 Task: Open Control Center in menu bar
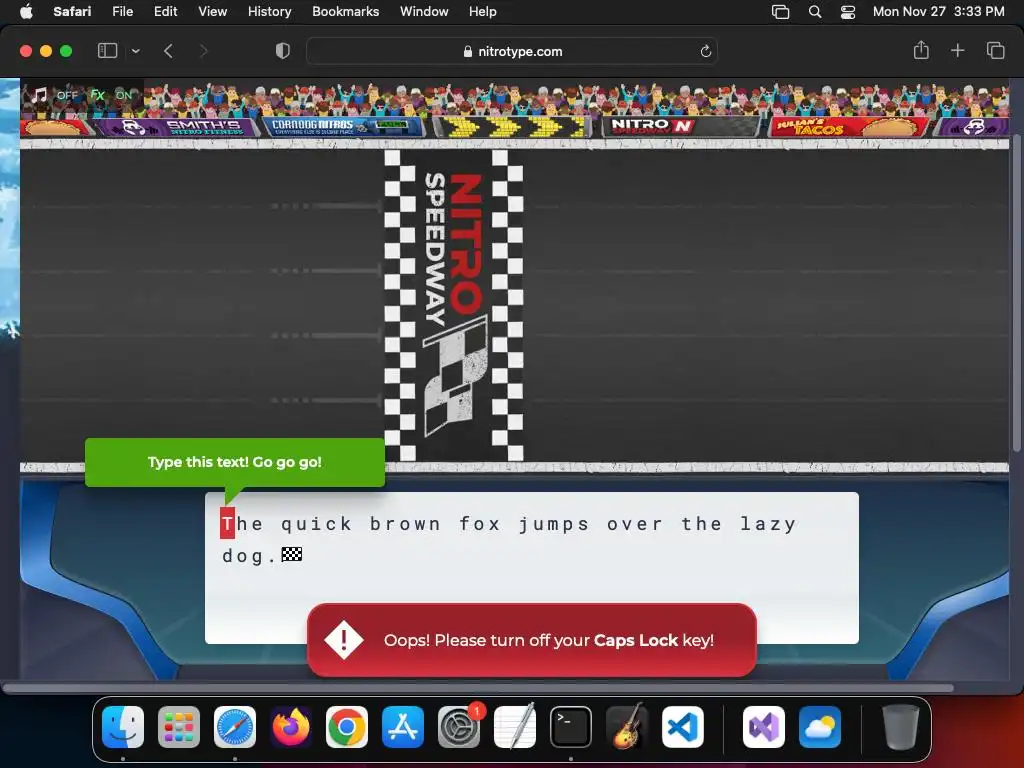tap(848, 12)
